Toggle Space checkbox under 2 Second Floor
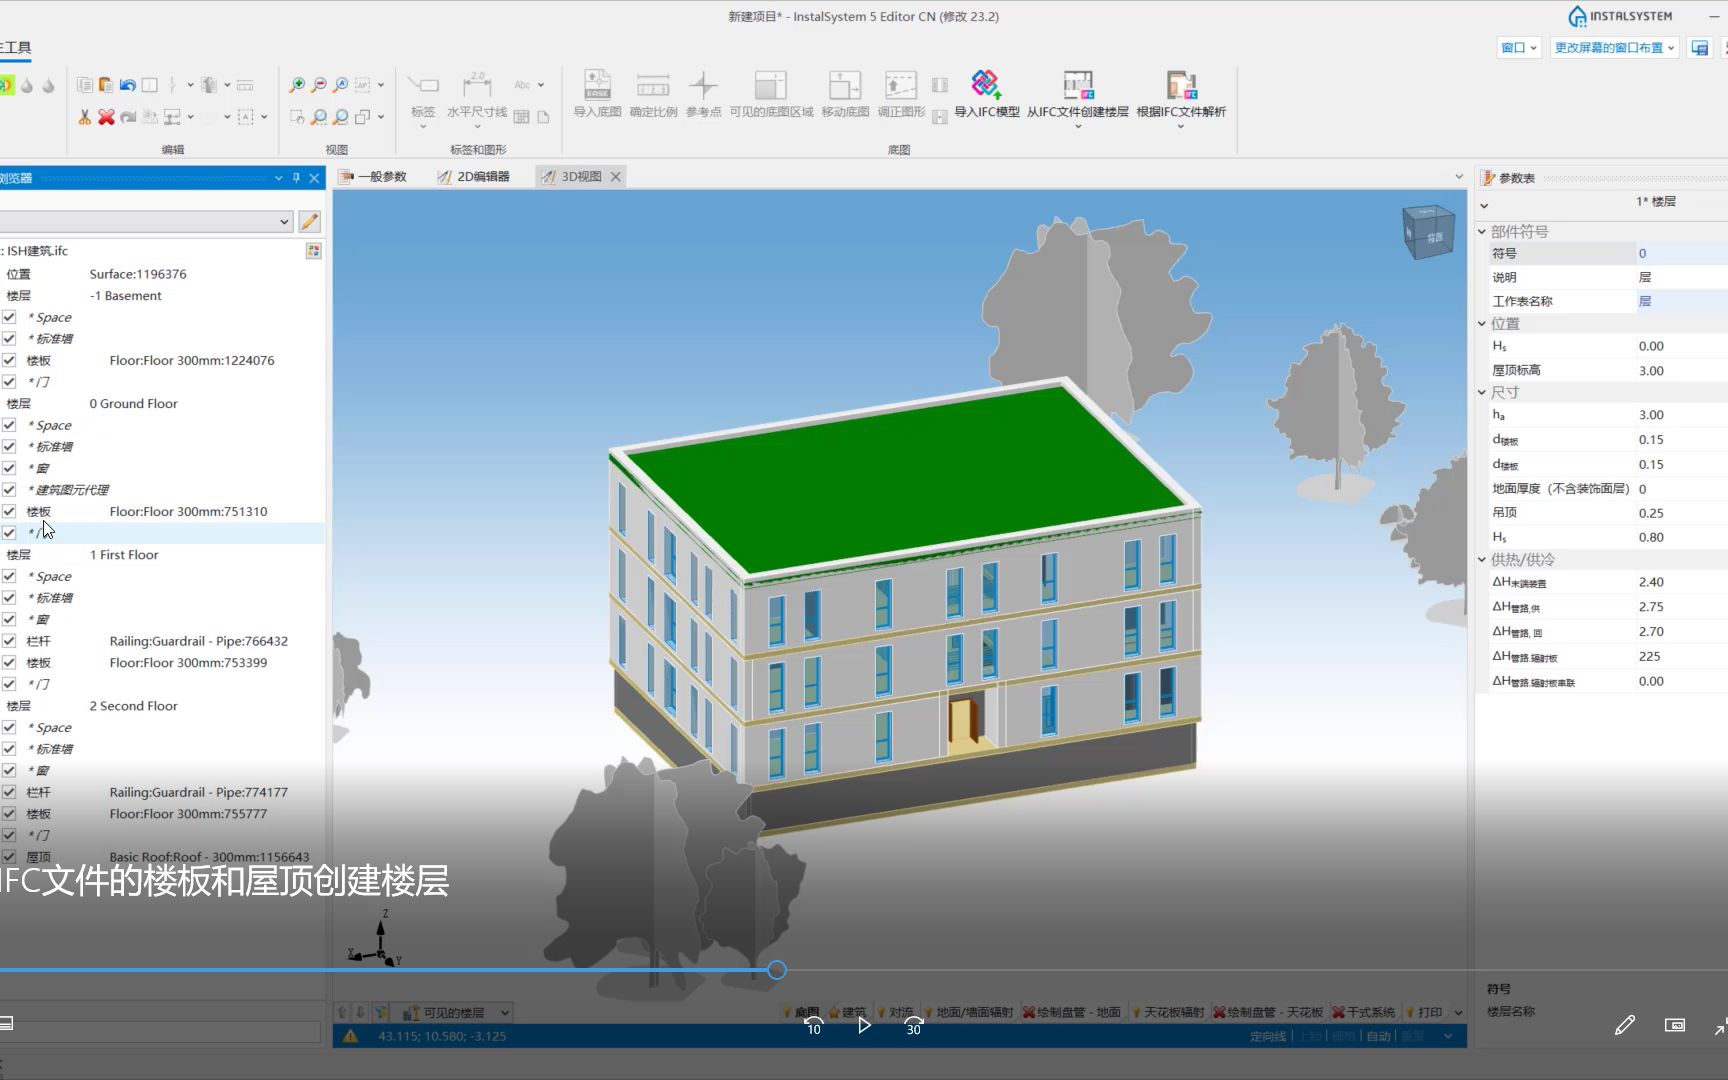Viewport: 1728px width, 1080px height. [9, 727]
